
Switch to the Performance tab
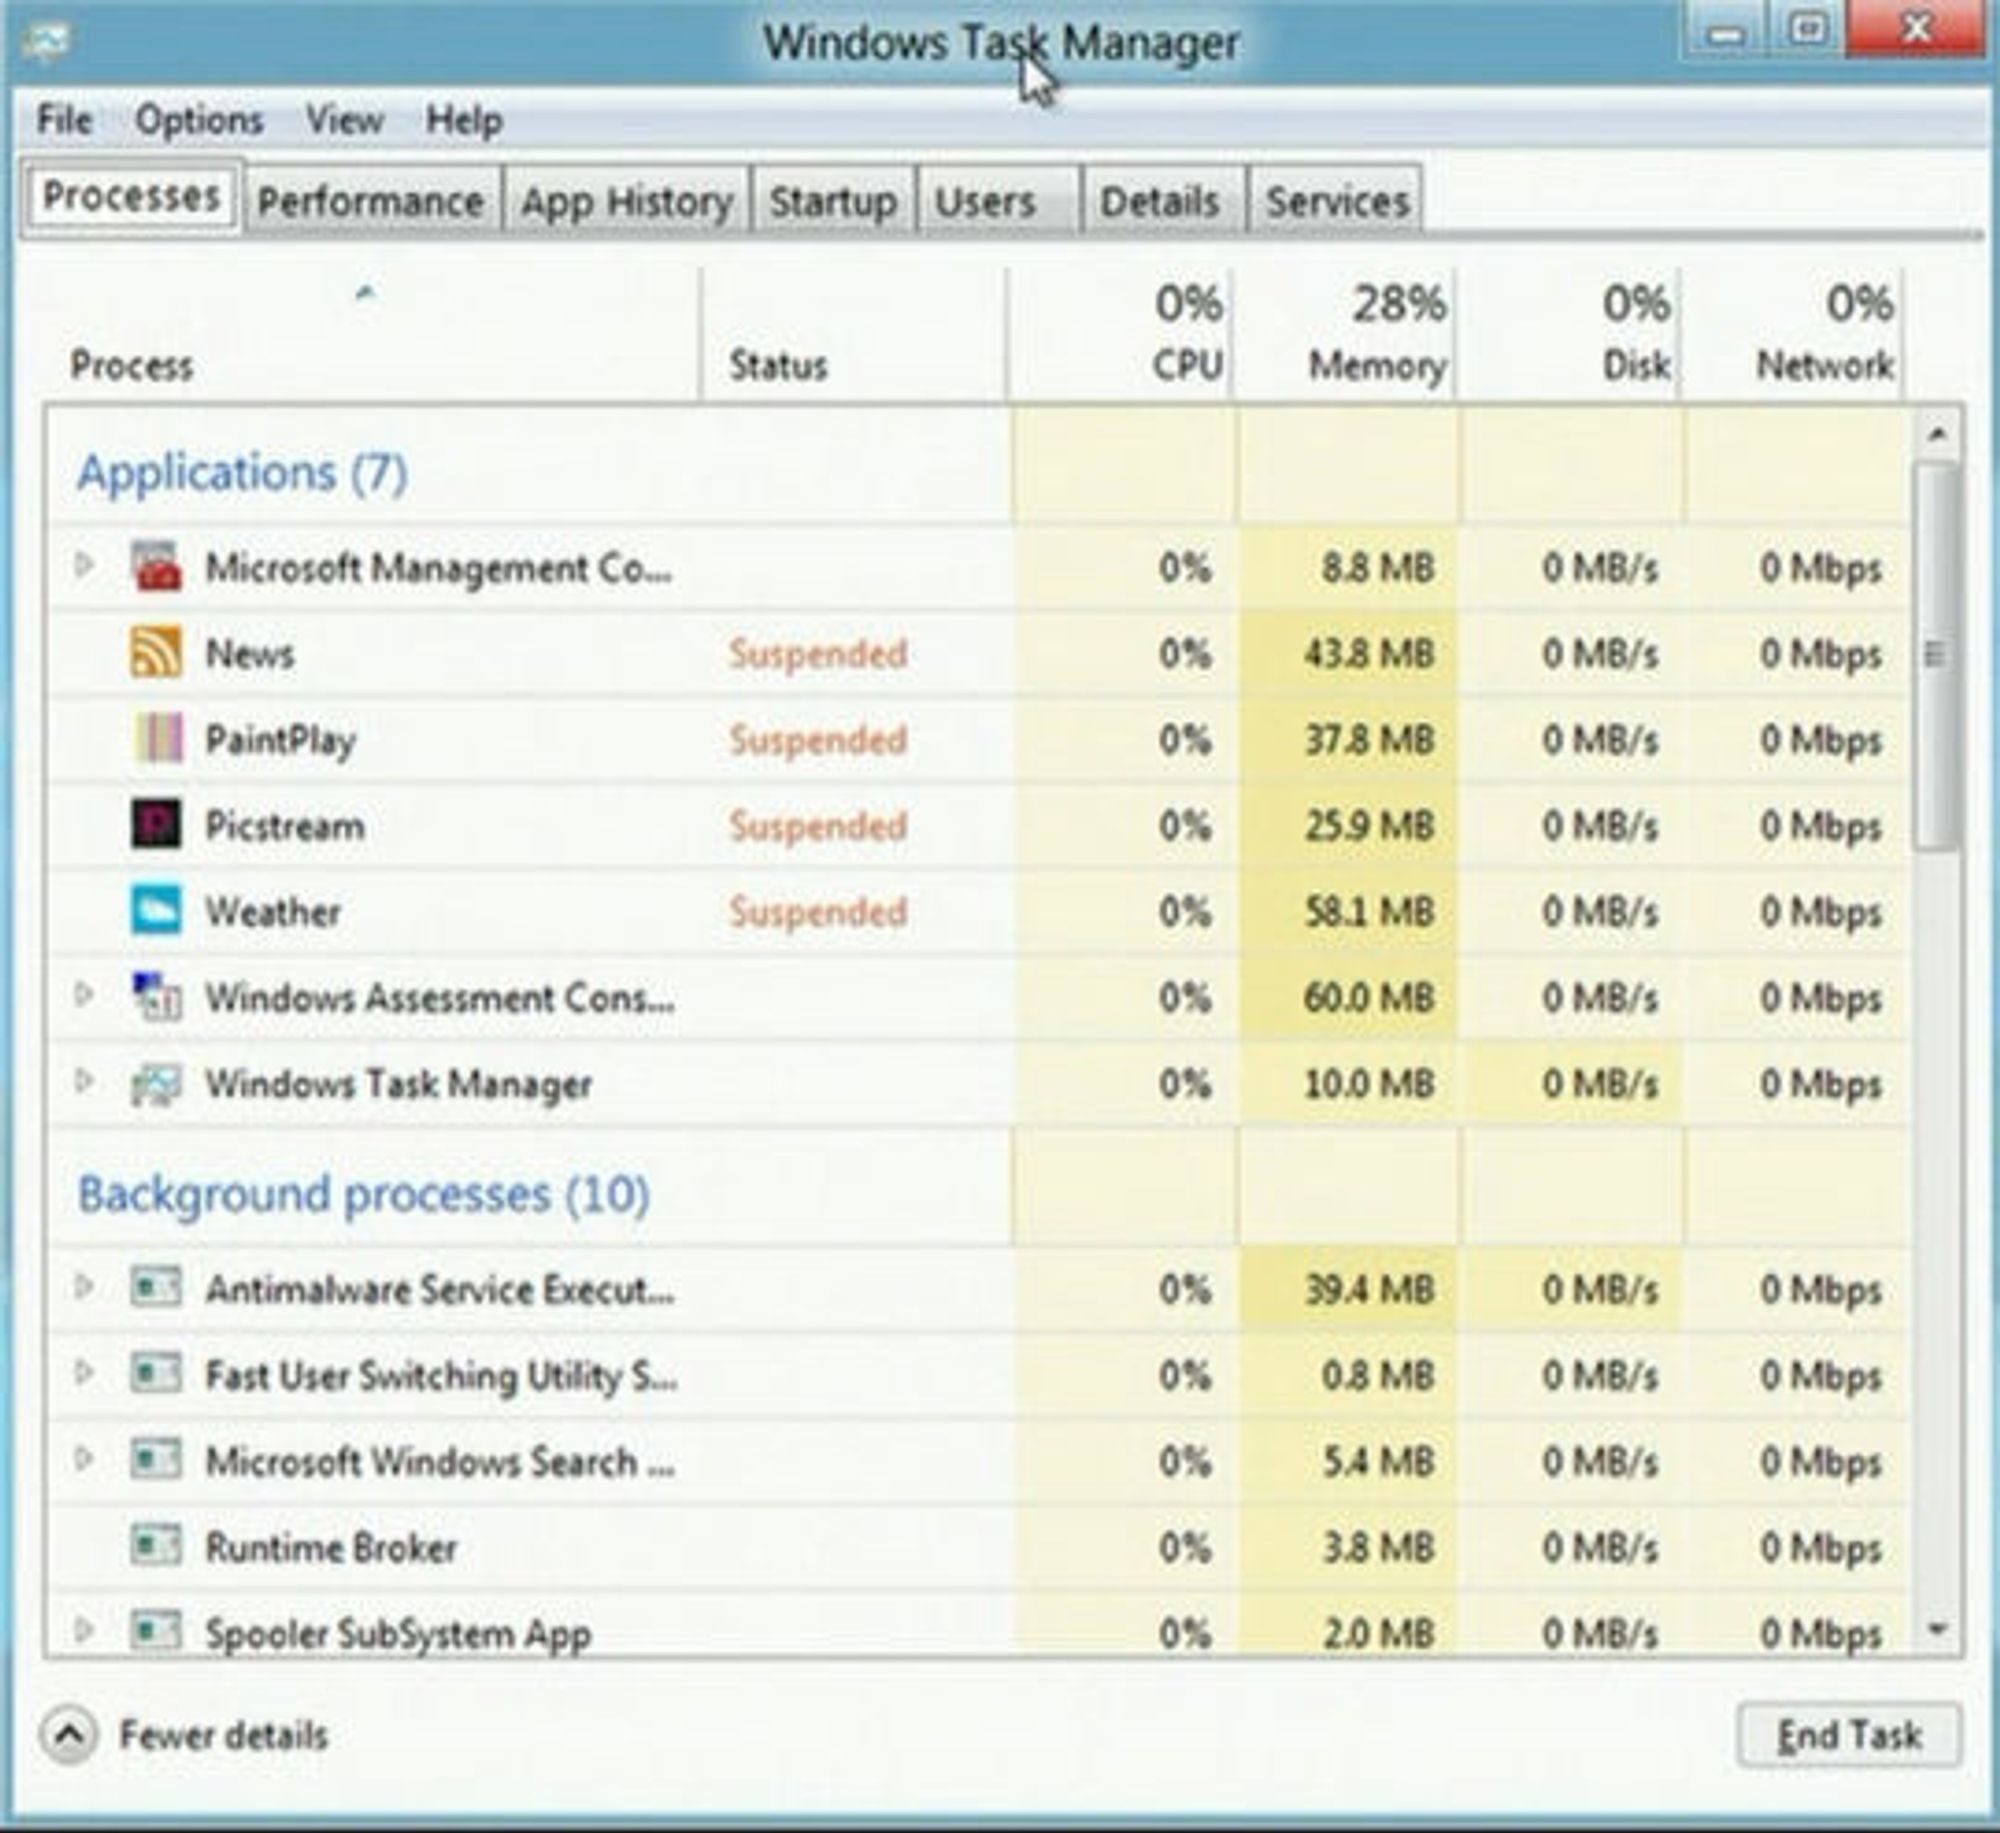[x=371, y=201]
